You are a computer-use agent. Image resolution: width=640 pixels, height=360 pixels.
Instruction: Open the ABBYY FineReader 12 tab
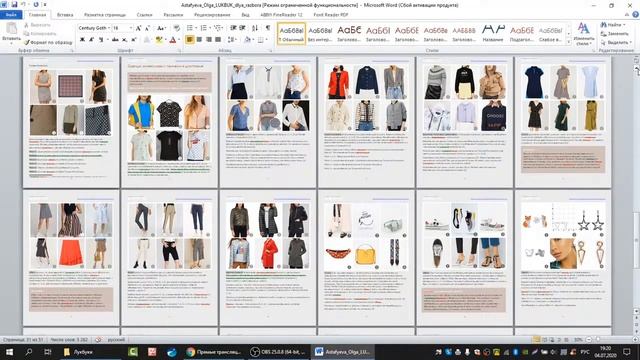point(281,15)
